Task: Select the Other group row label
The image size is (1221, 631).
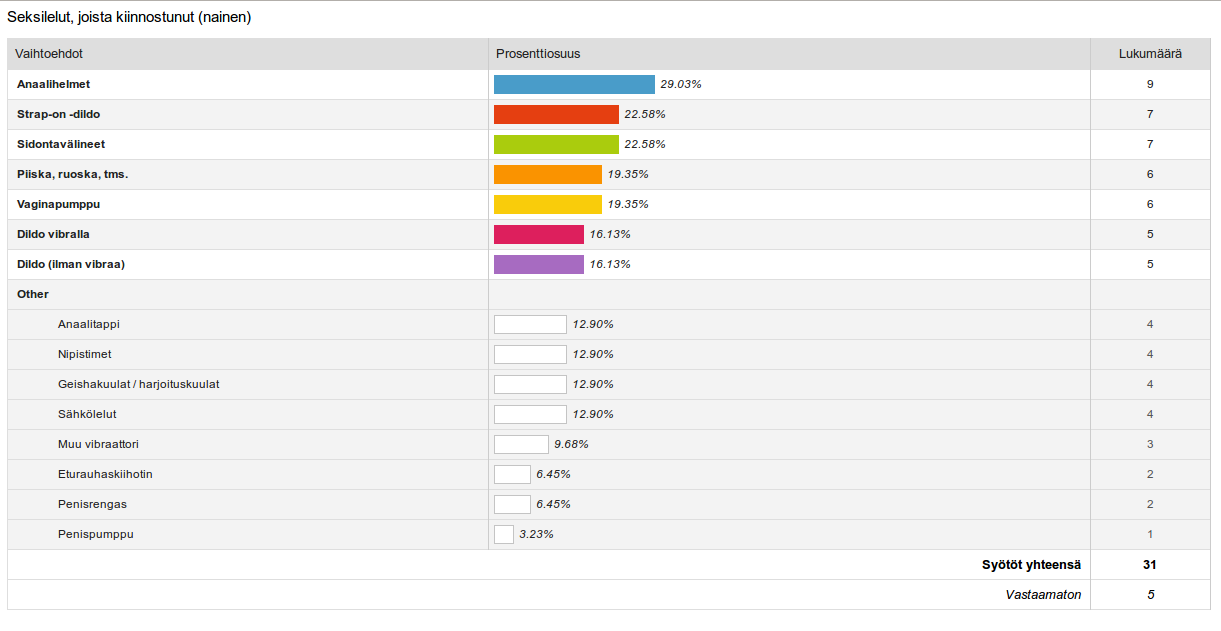Action: 33,295
